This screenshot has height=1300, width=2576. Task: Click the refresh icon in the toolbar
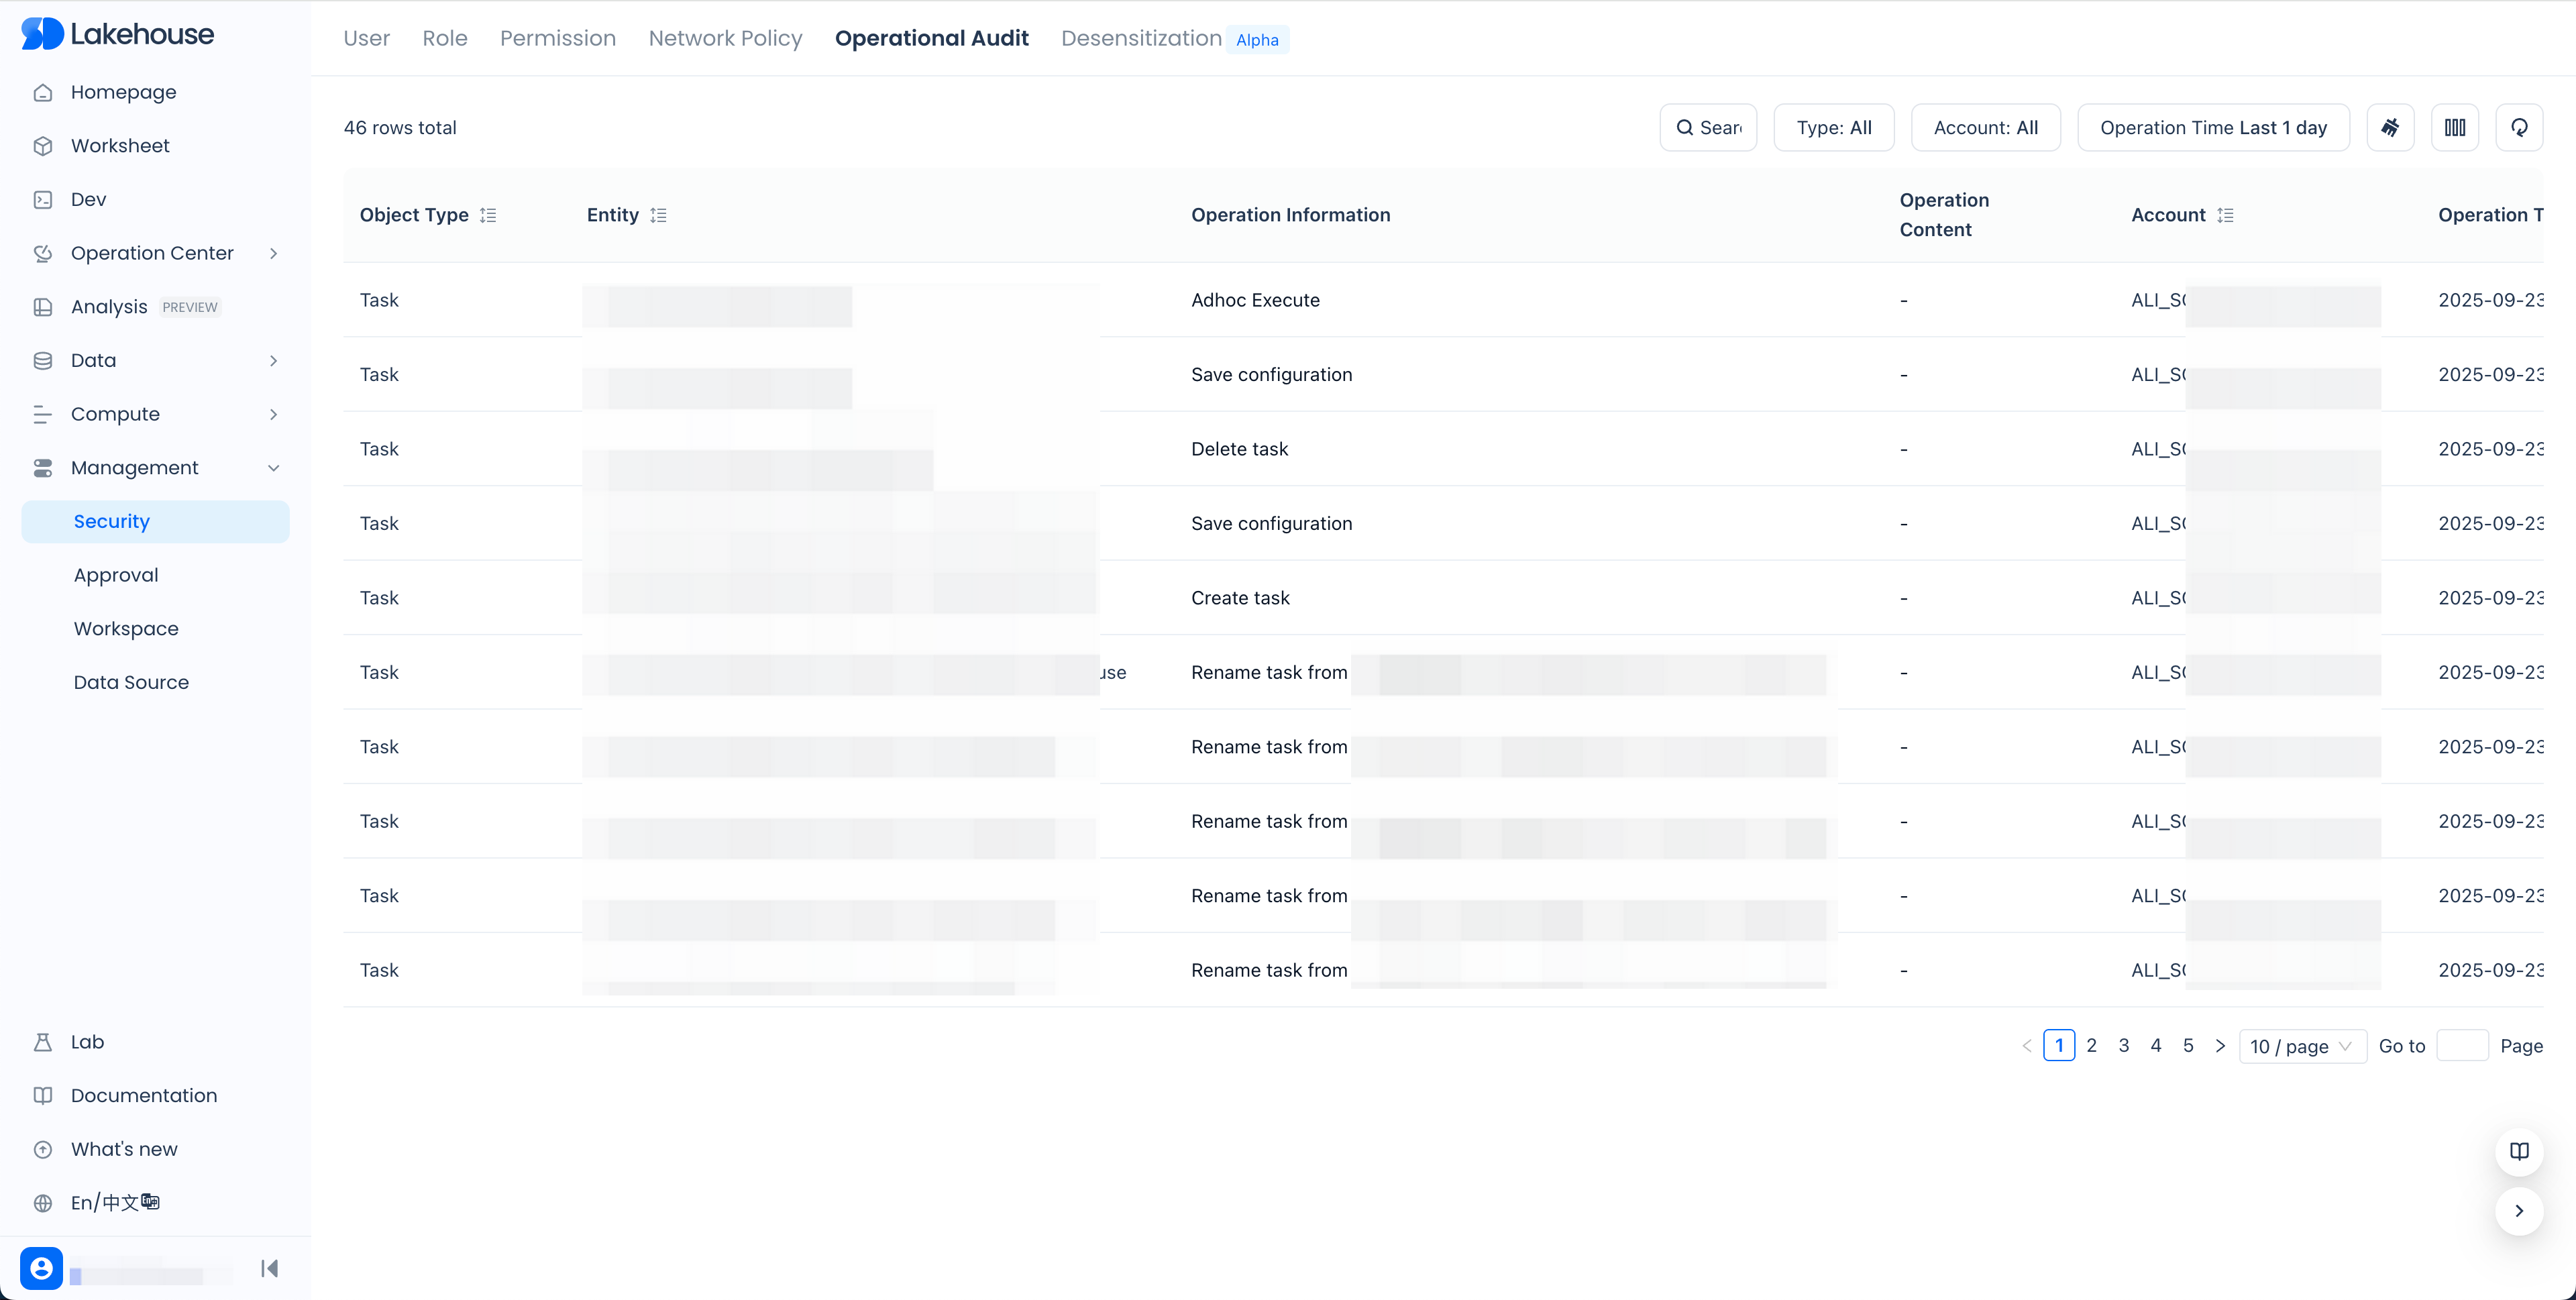pos(2518,127)
